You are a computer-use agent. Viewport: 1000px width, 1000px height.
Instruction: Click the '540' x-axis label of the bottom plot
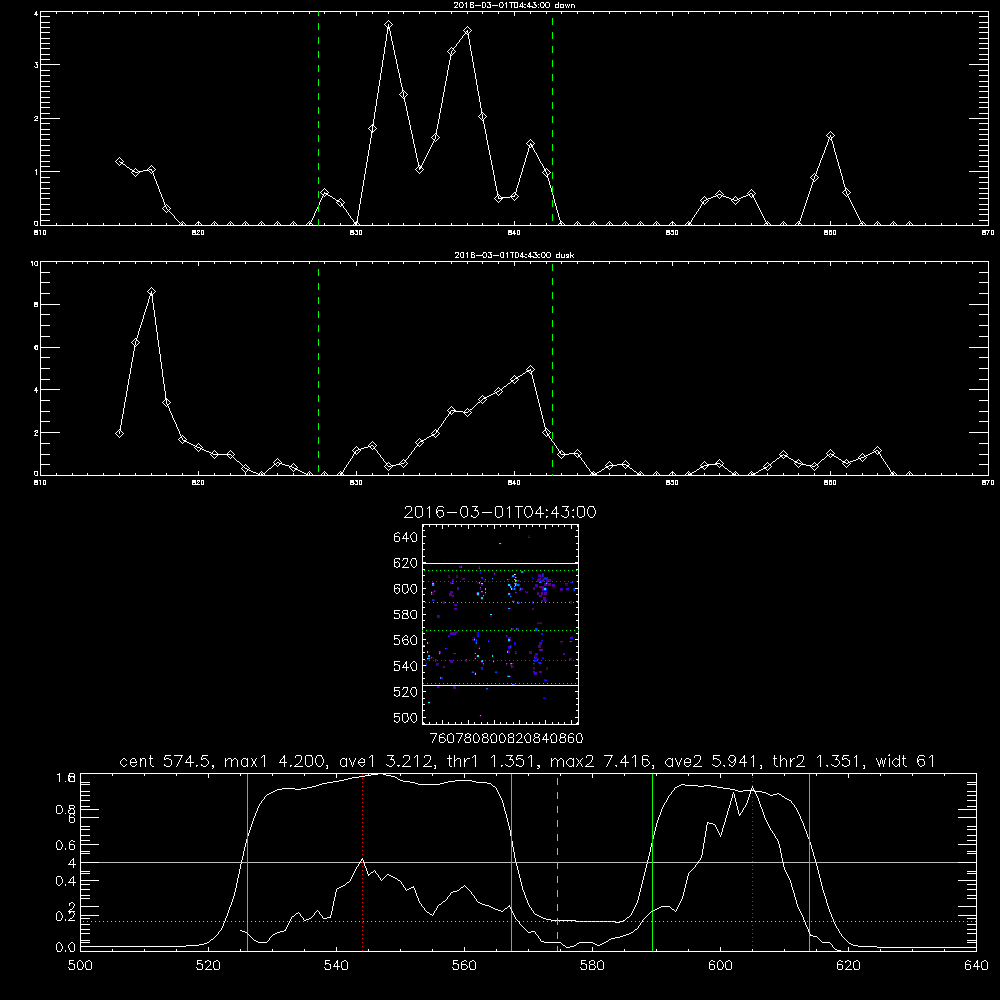336,966
